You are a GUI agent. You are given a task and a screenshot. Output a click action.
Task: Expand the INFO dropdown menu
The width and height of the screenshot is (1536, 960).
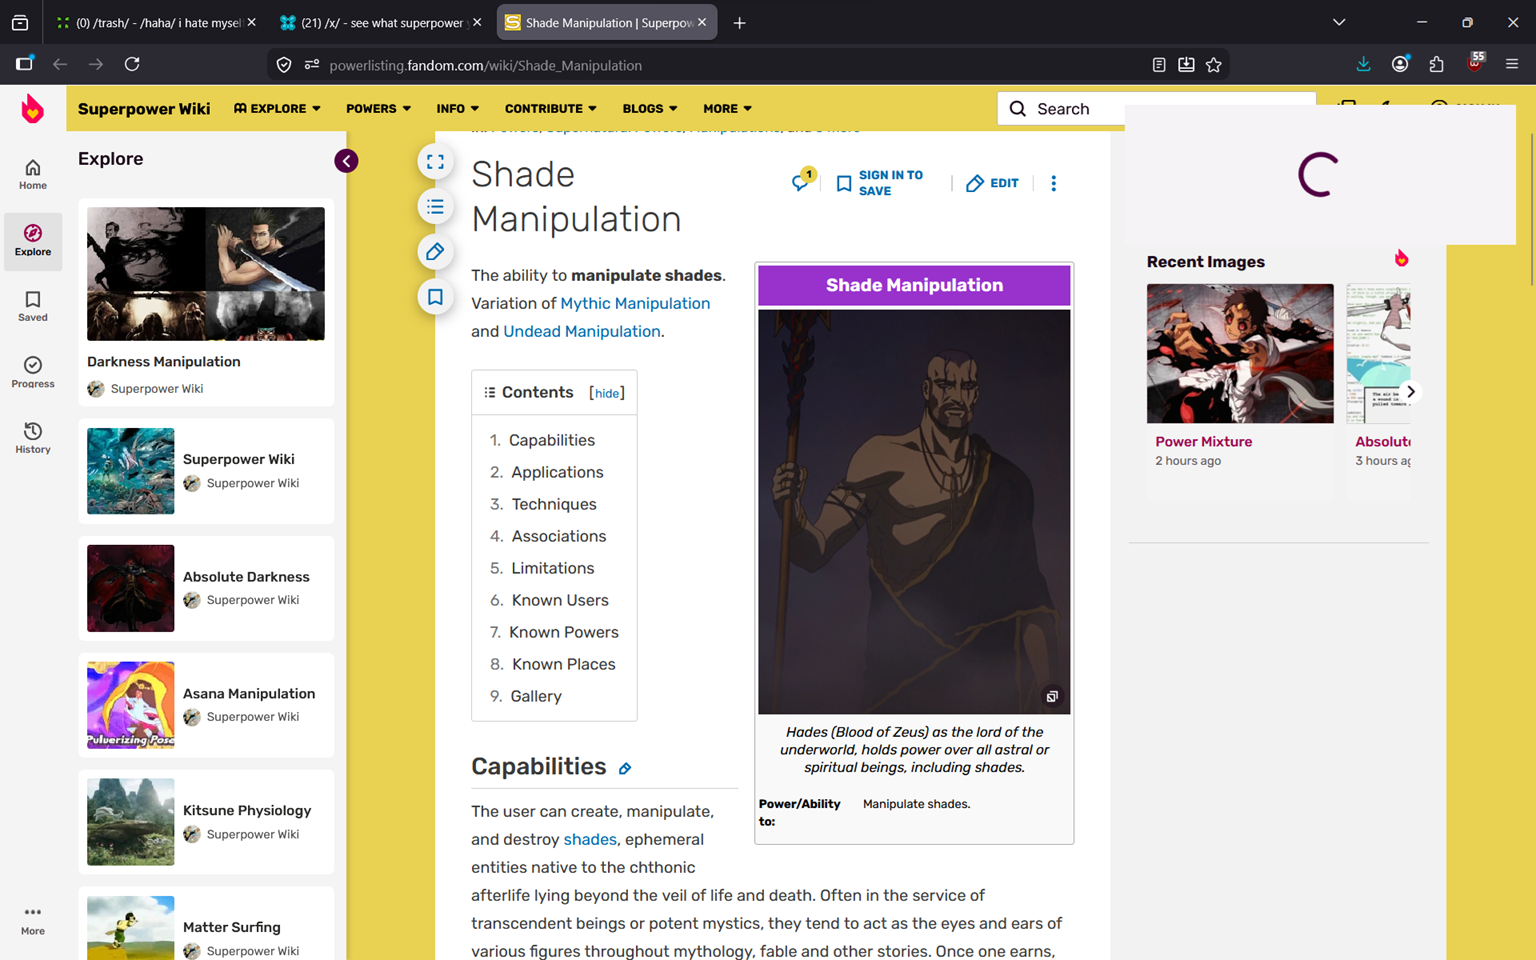pos(457,109)
